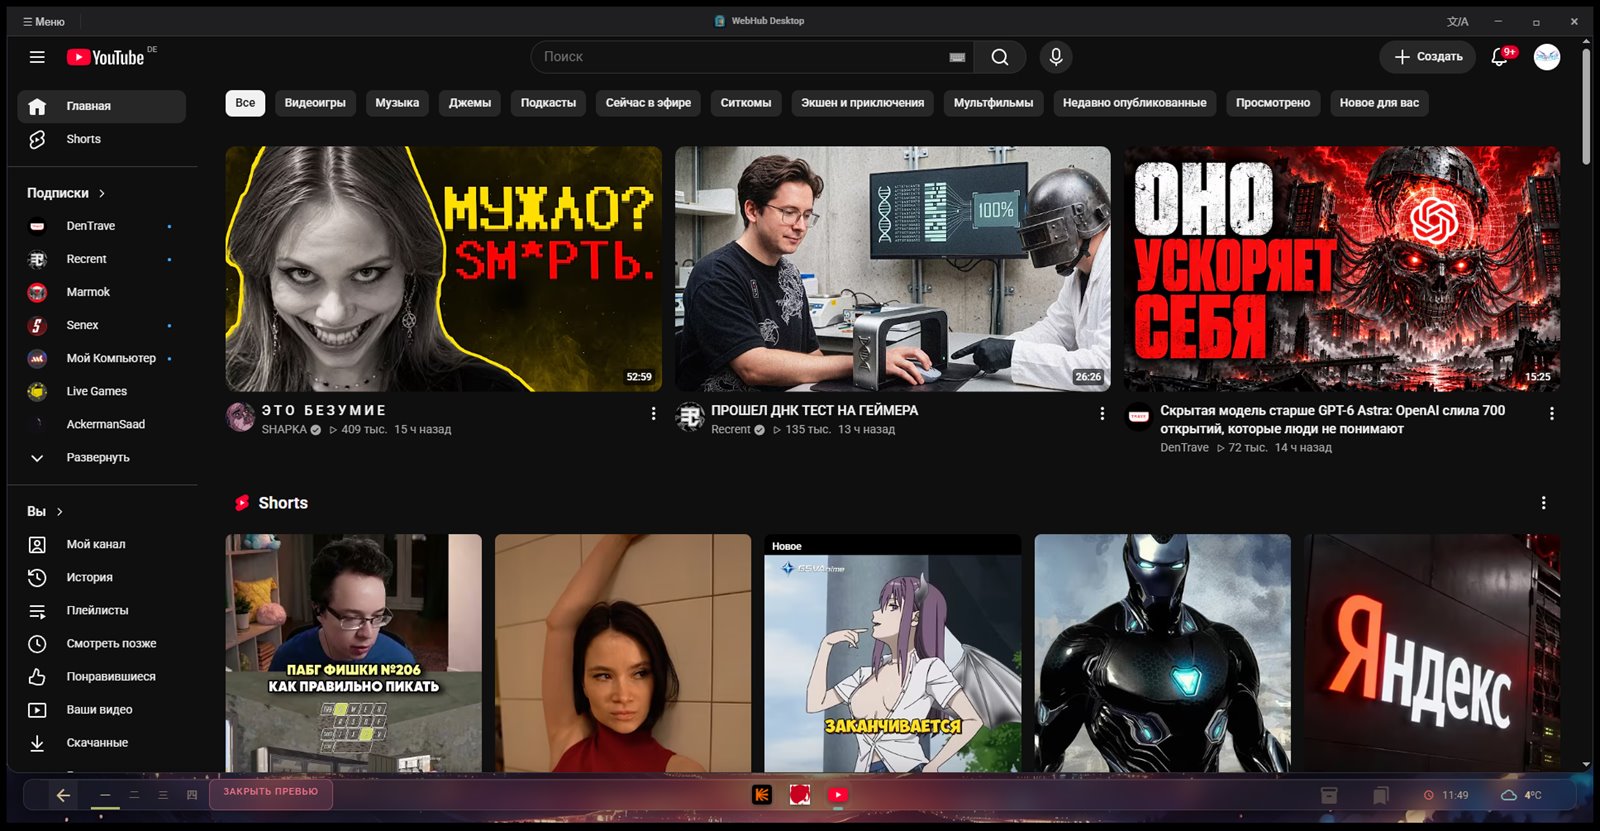Select the single-line layout icon in bottom bar
This screenshot has height=831, width=1600.
pyautogui.click(x=104, y=795)
